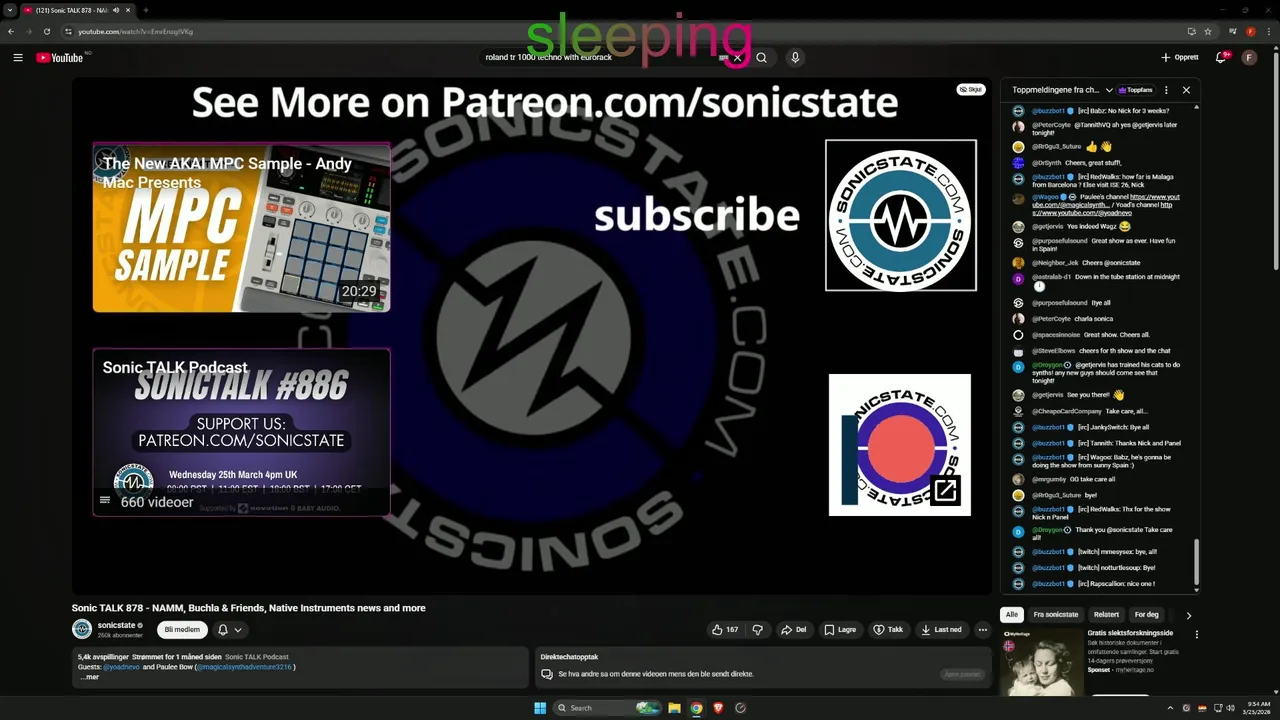Open the sonicstate channel name link
The image size is (1280, 720).
pos(116,625)
